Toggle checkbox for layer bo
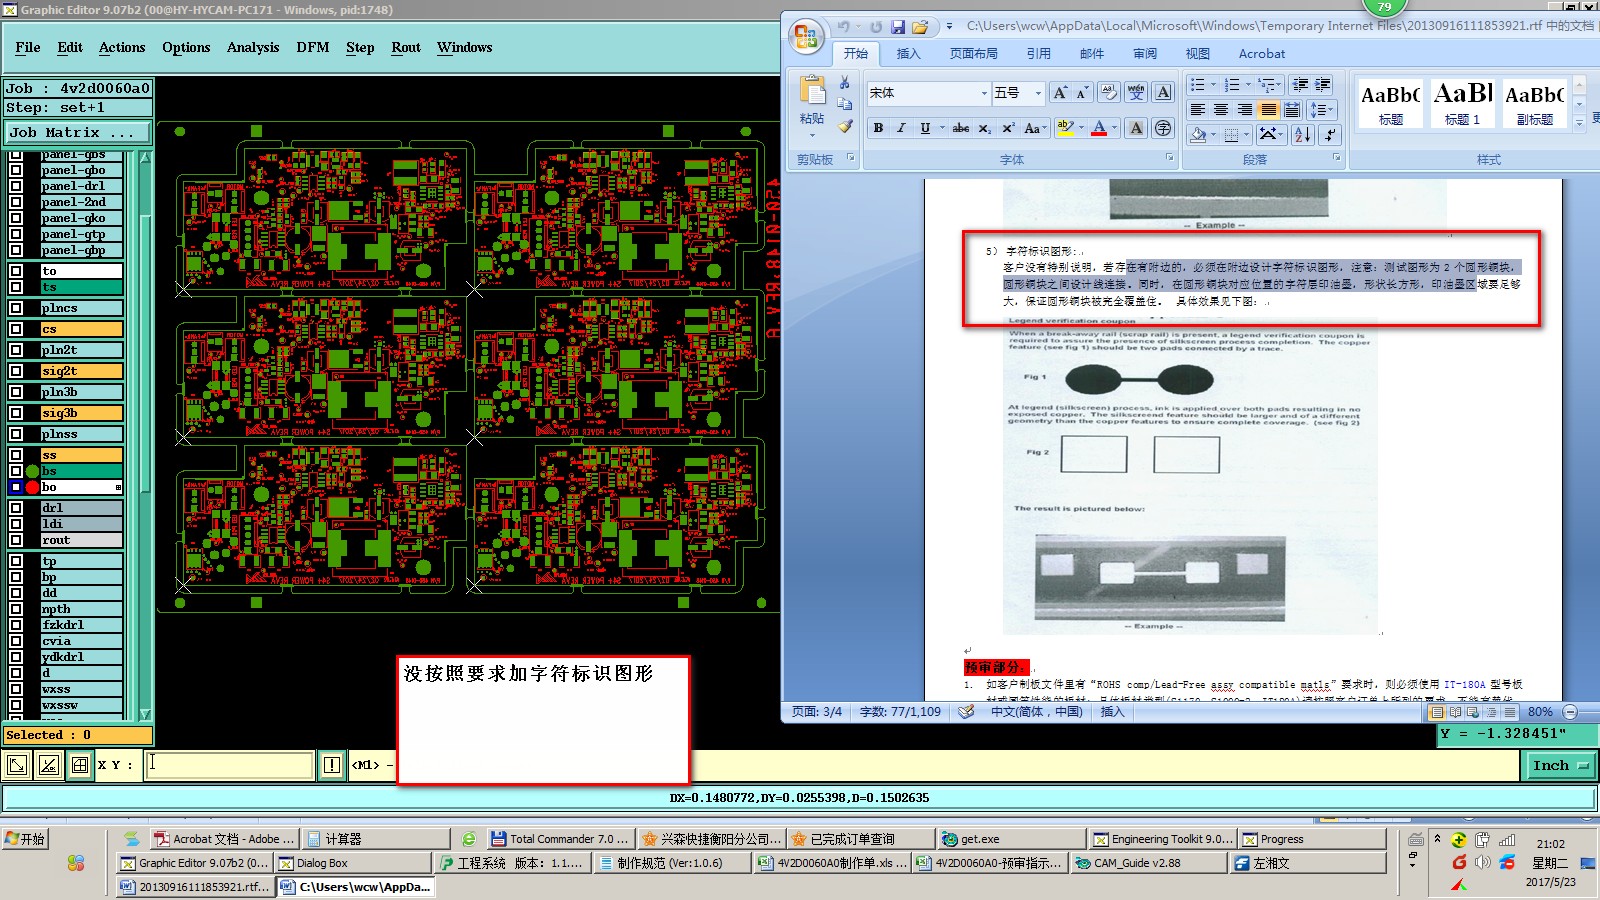The width and height of the screenshot is (1600, 900). coord(16,487)
